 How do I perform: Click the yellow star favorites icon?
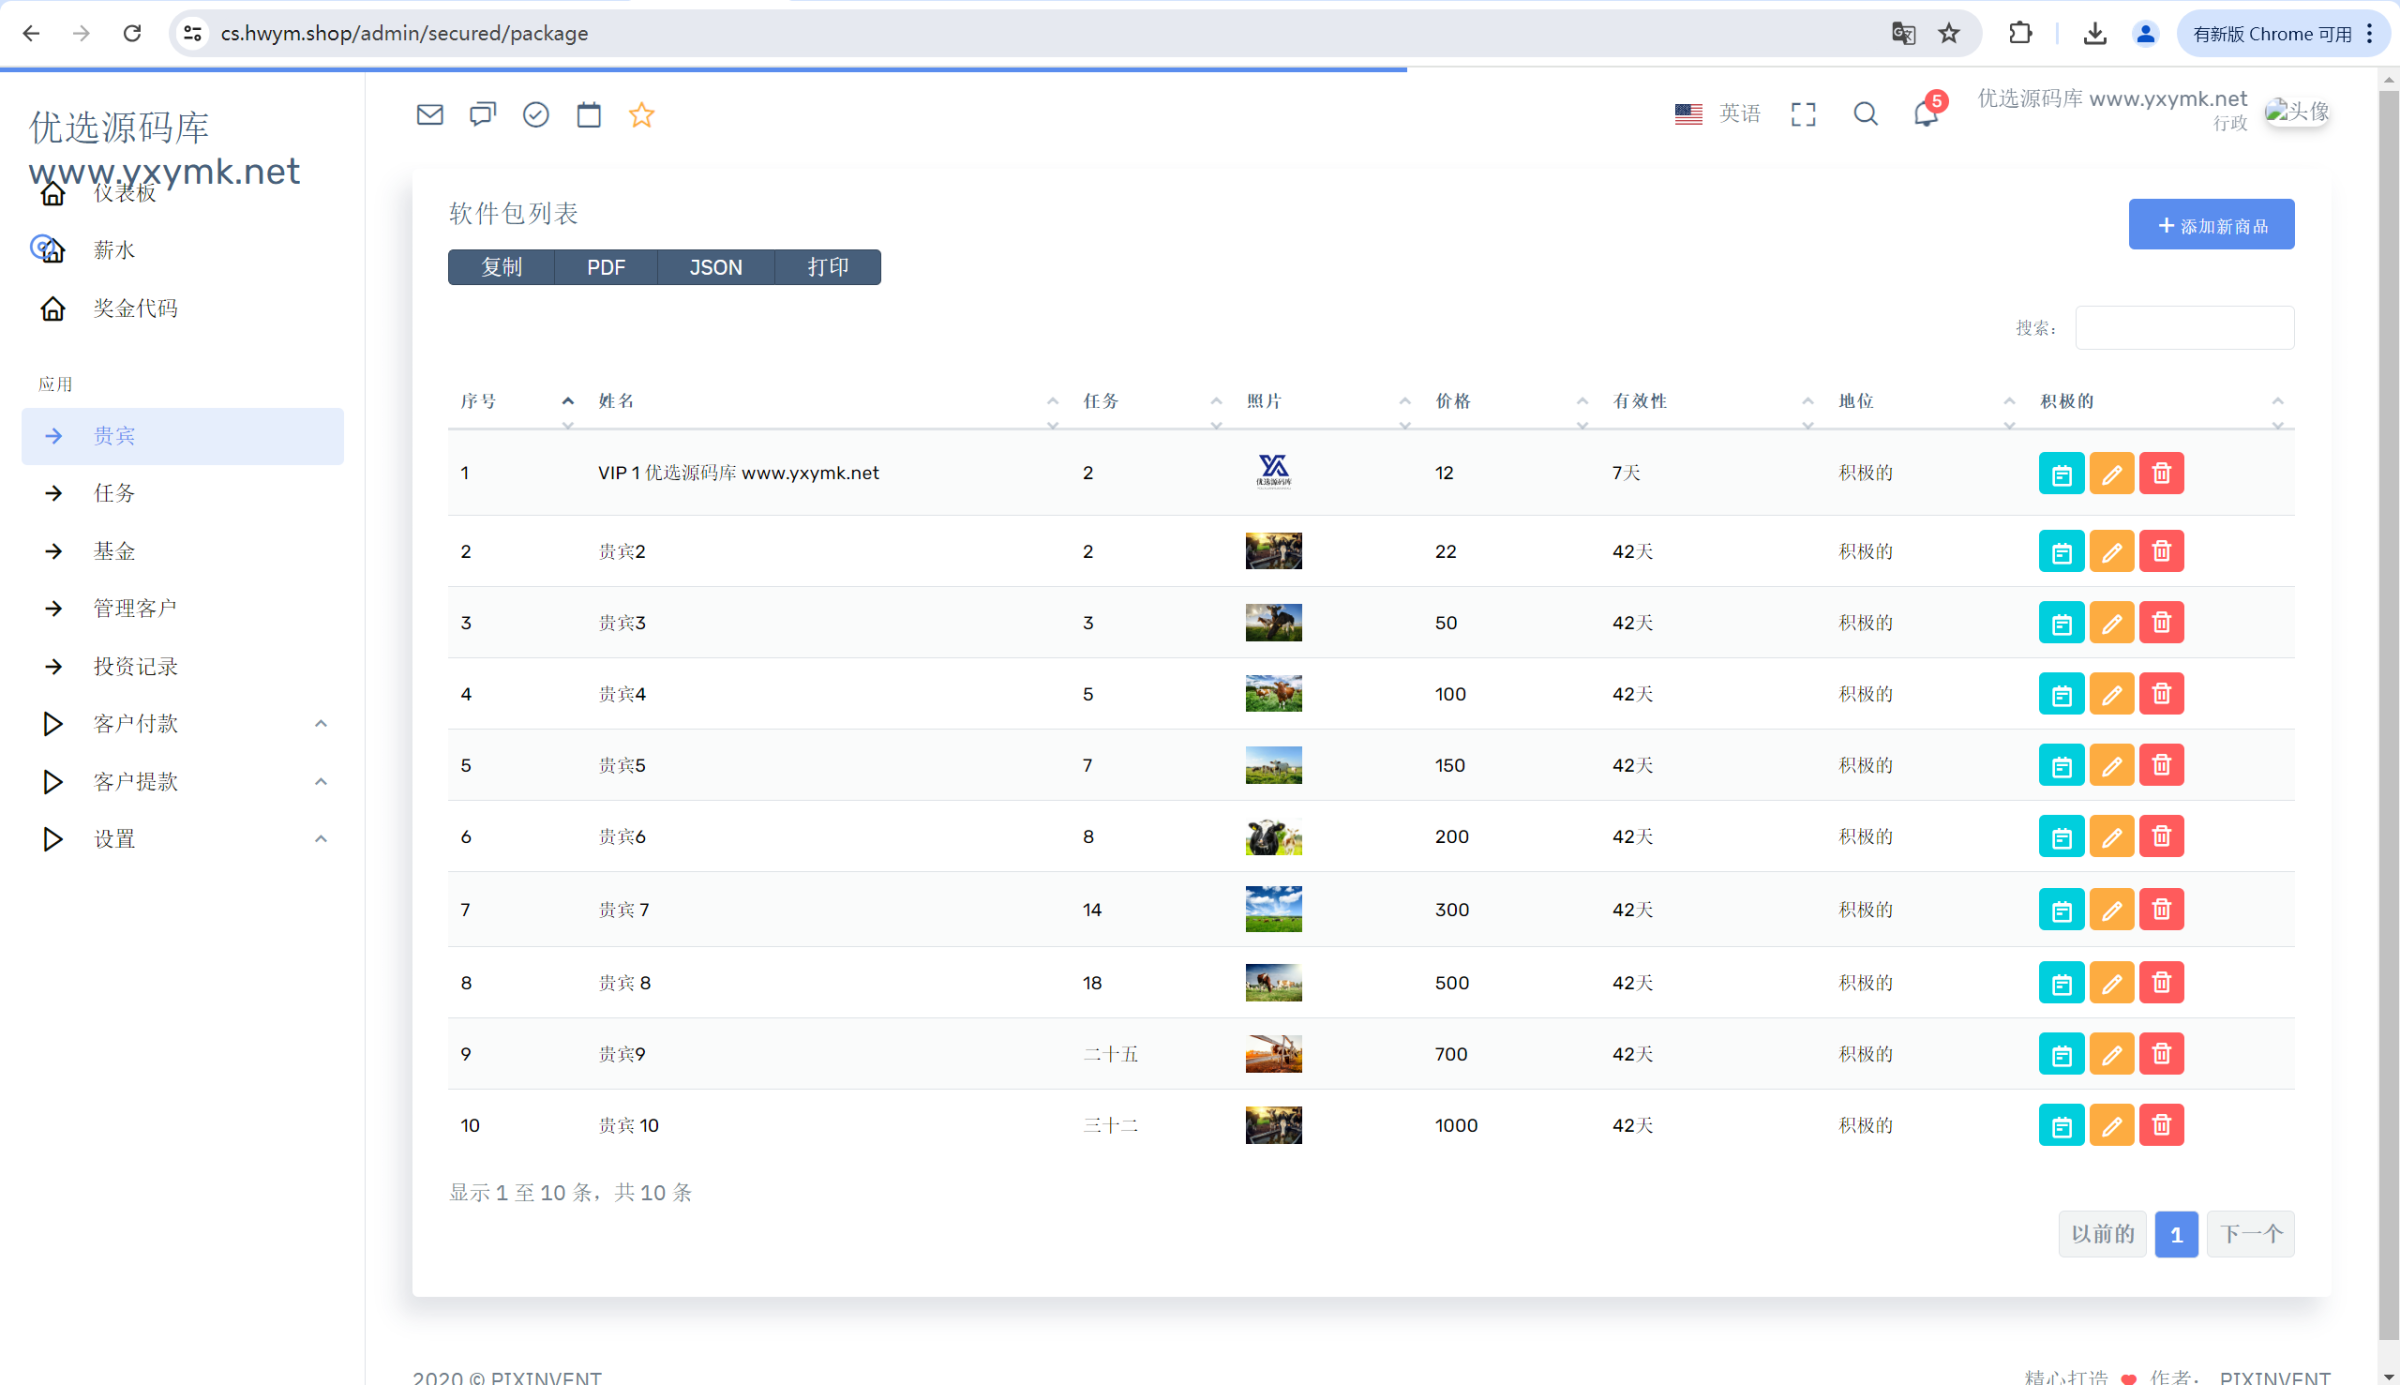pos(642,115)
